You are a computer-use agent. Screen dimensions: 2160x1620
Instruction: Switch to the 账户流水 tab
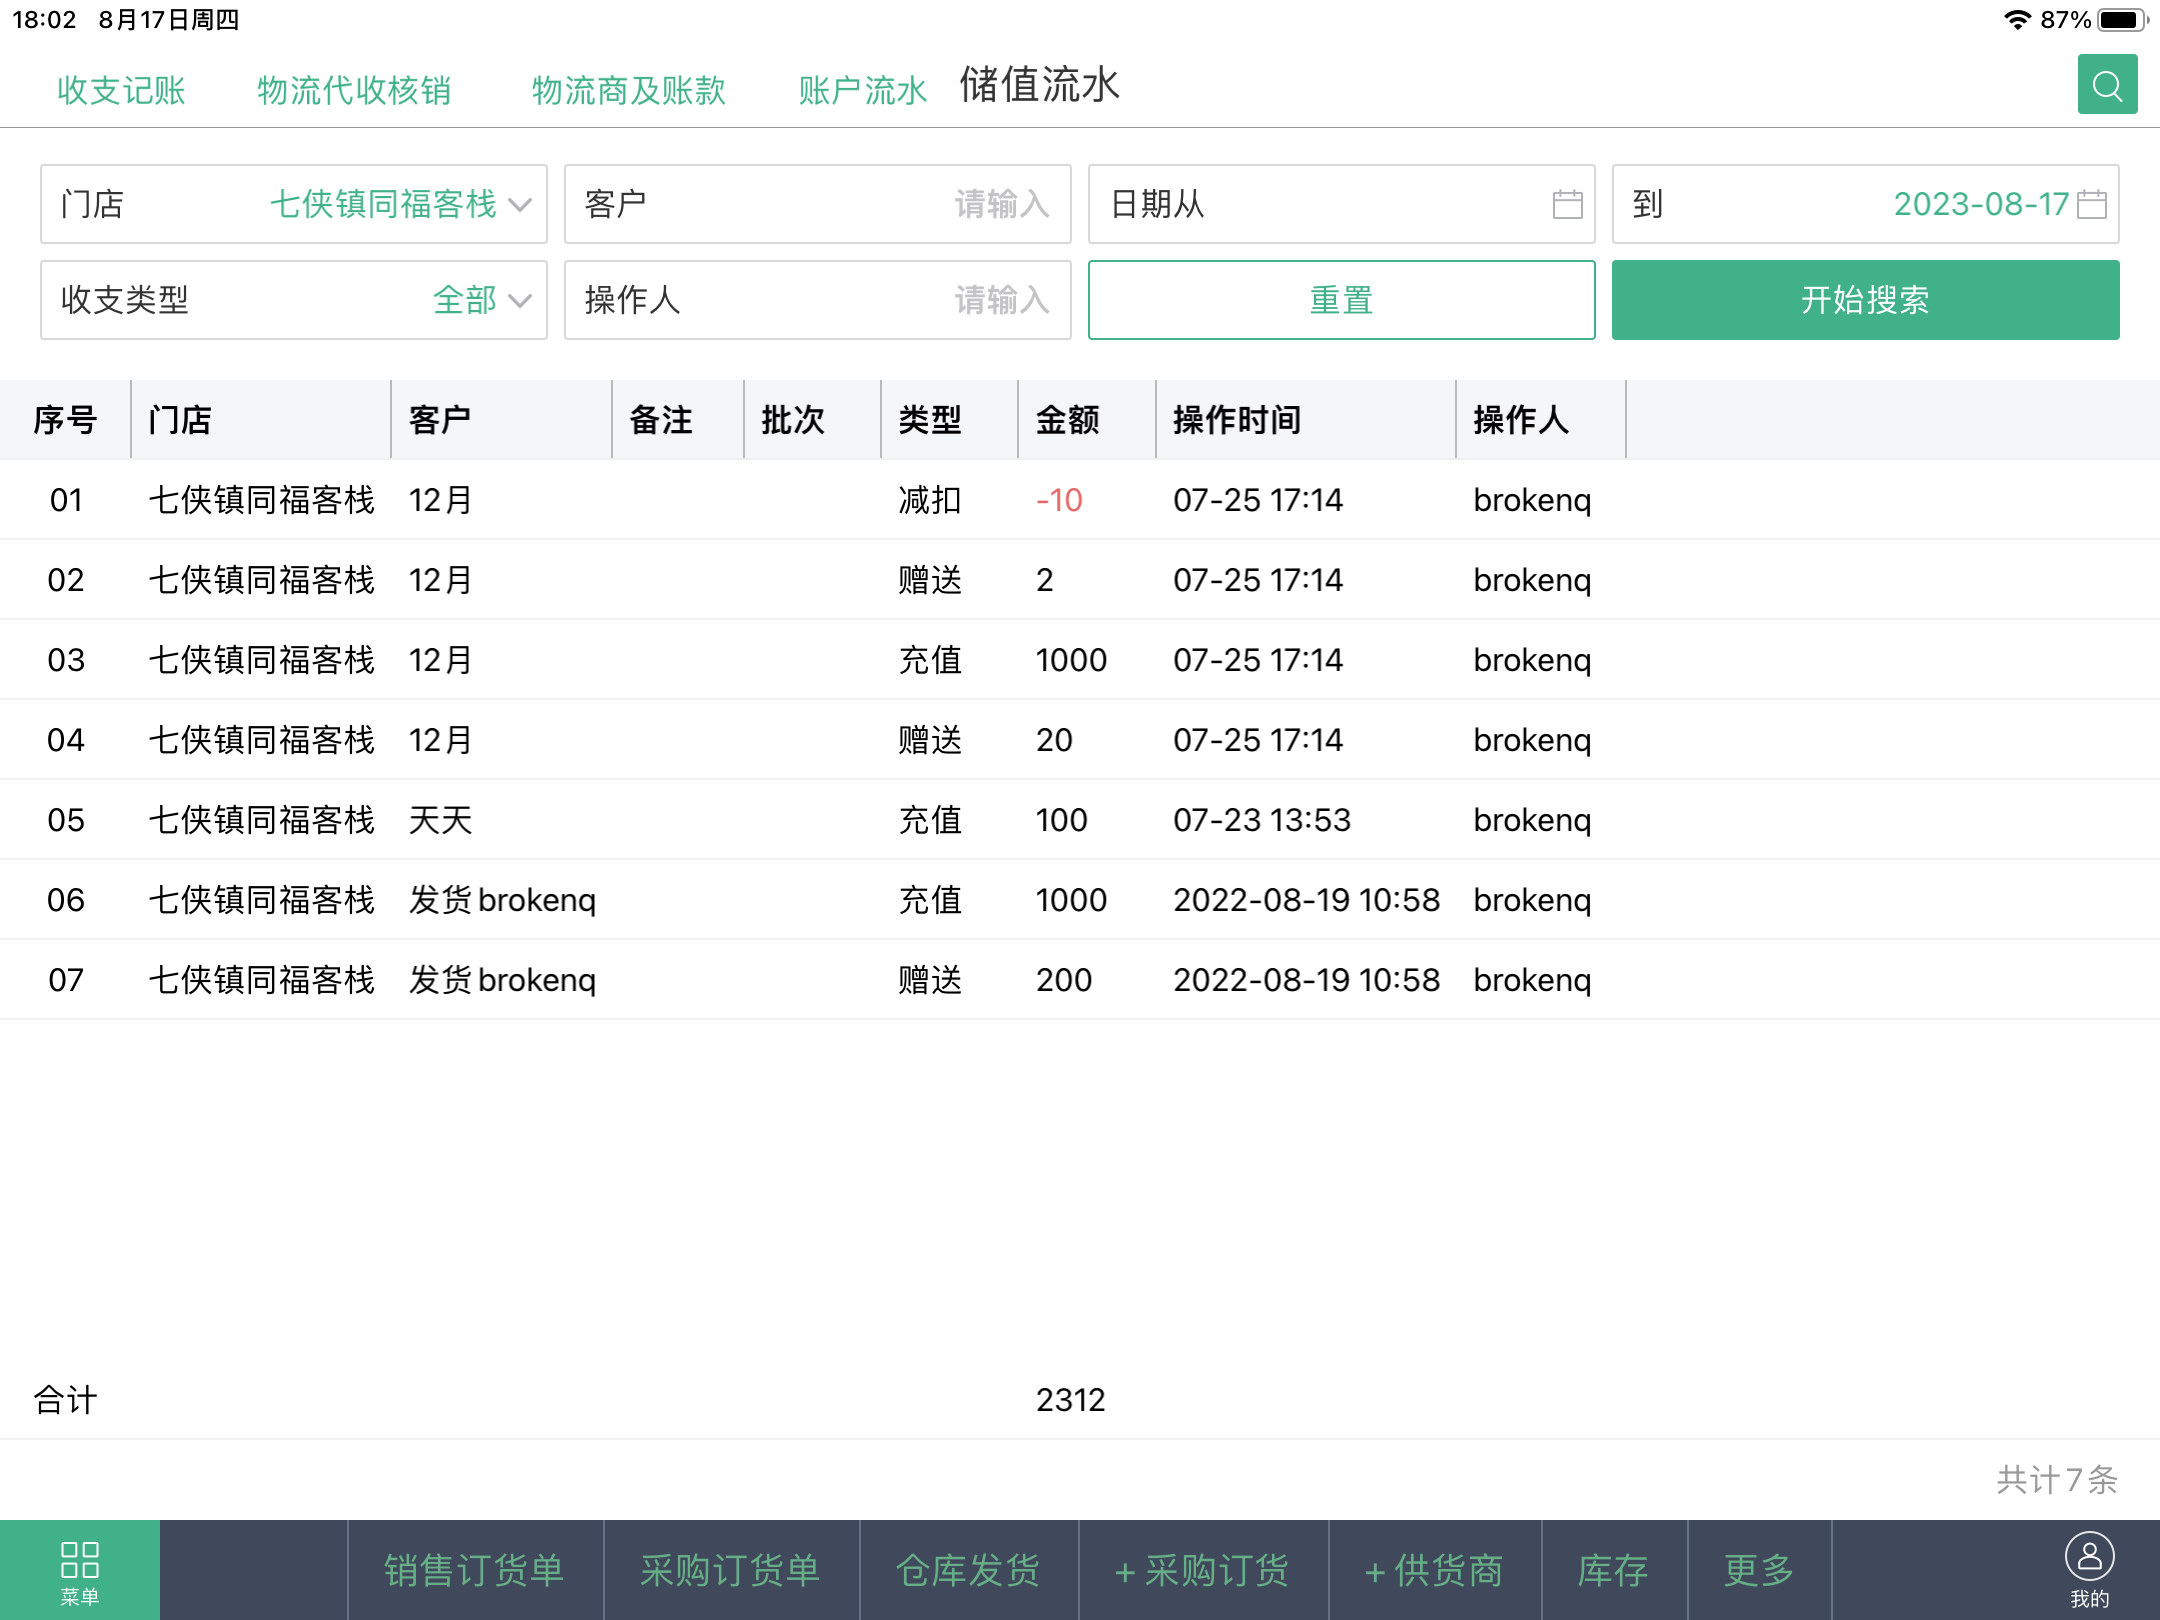pos(862,90)
